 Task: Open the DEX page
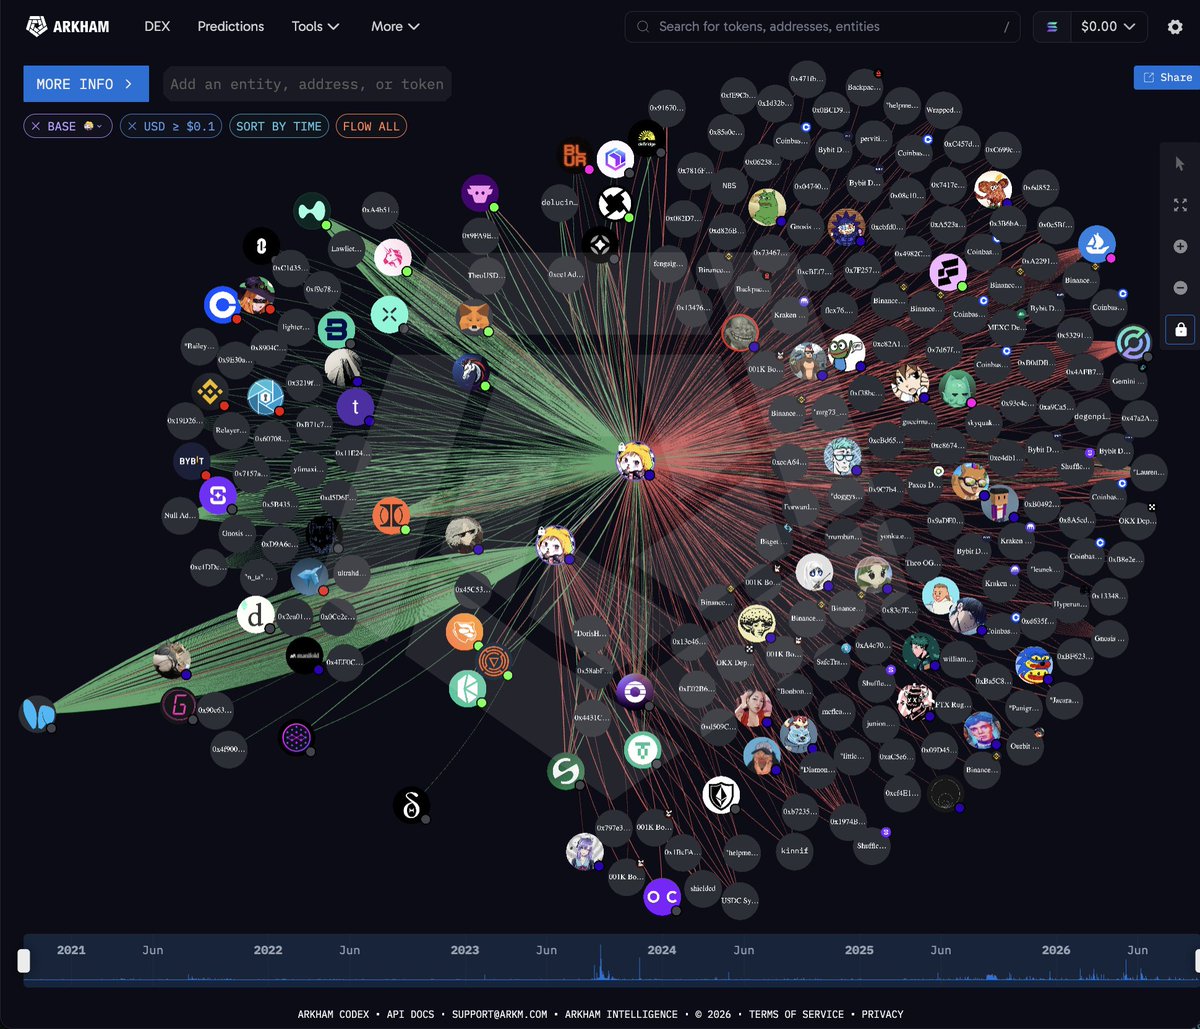click(157, 27)
